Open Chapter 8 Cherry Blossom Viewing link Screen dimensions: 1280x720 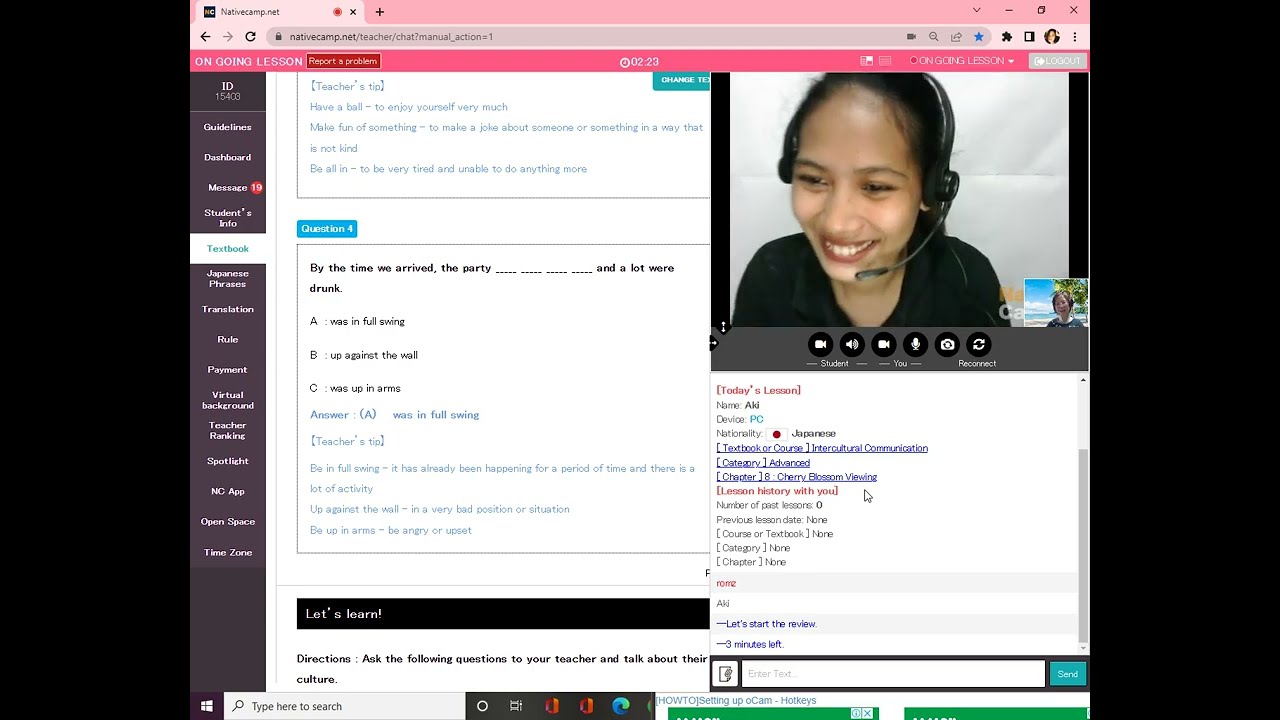tap(796, 477)
